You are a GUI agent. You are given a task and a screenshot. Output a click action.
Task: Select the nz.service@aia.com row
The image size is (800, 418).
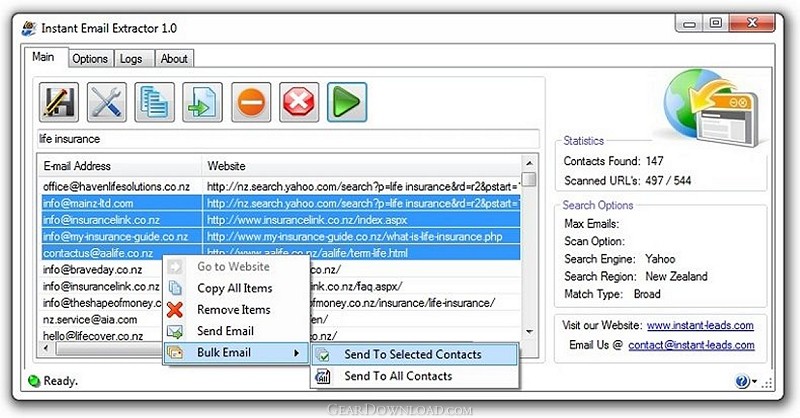tap(101, 319)
